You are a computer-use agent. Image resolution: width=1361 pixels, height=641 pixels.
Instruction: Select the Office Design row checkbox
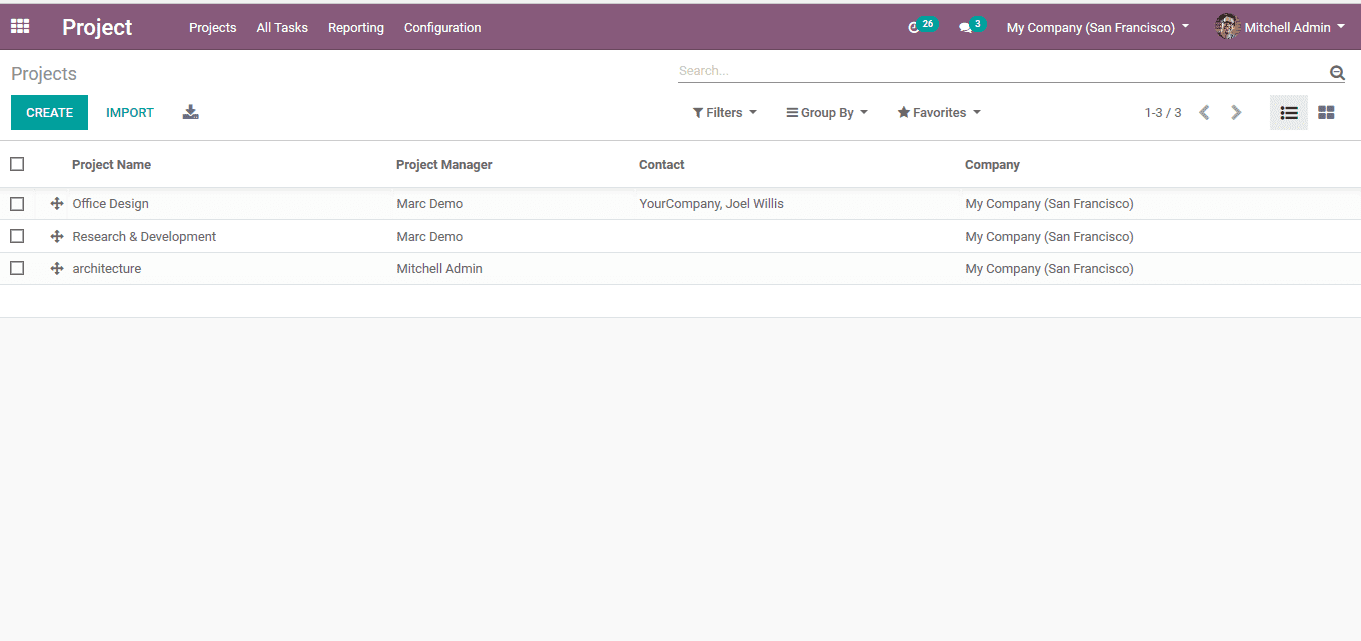point(17,204)
